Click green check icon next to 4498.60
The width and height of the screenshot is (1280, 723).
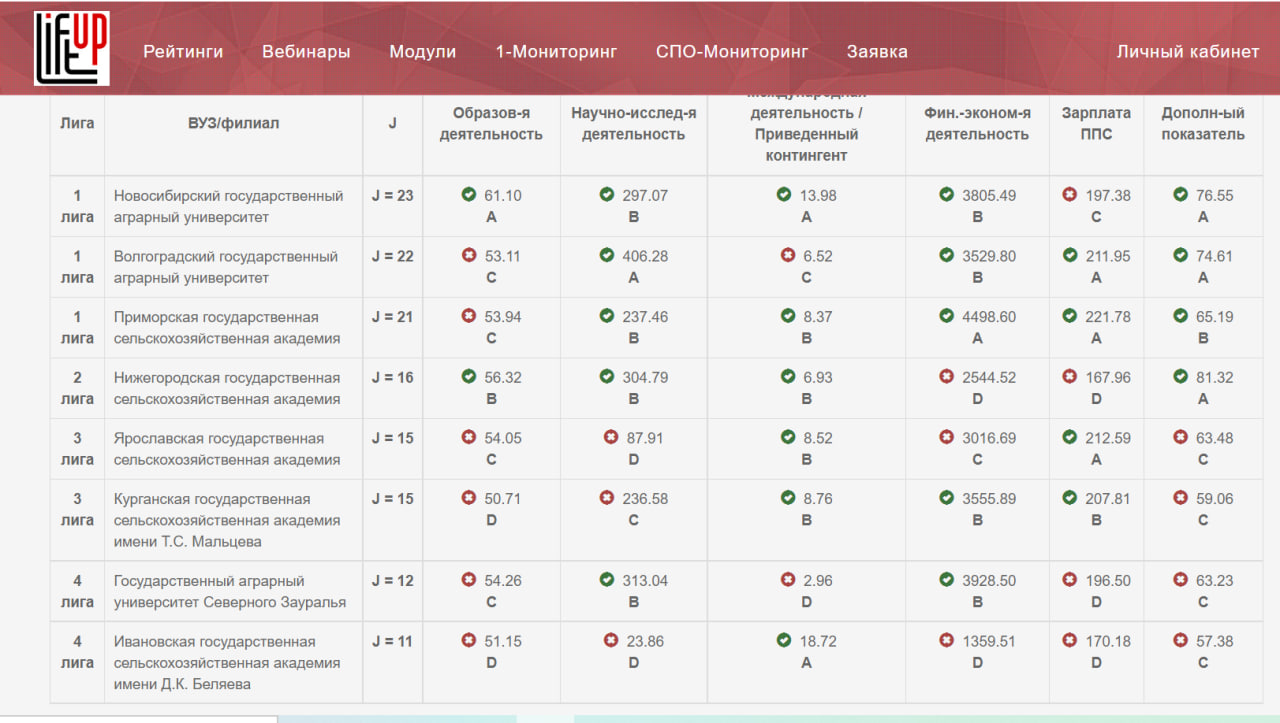(x=947, y=316)
